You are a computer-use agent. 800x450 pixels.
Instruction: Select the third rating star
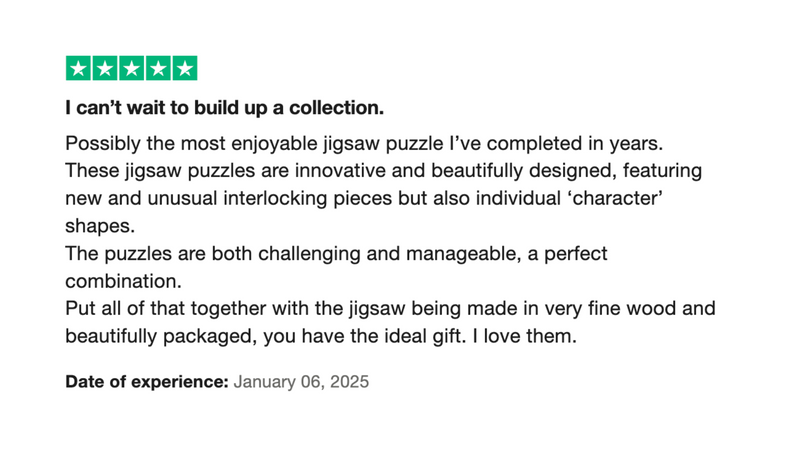[x=131, y=68]
